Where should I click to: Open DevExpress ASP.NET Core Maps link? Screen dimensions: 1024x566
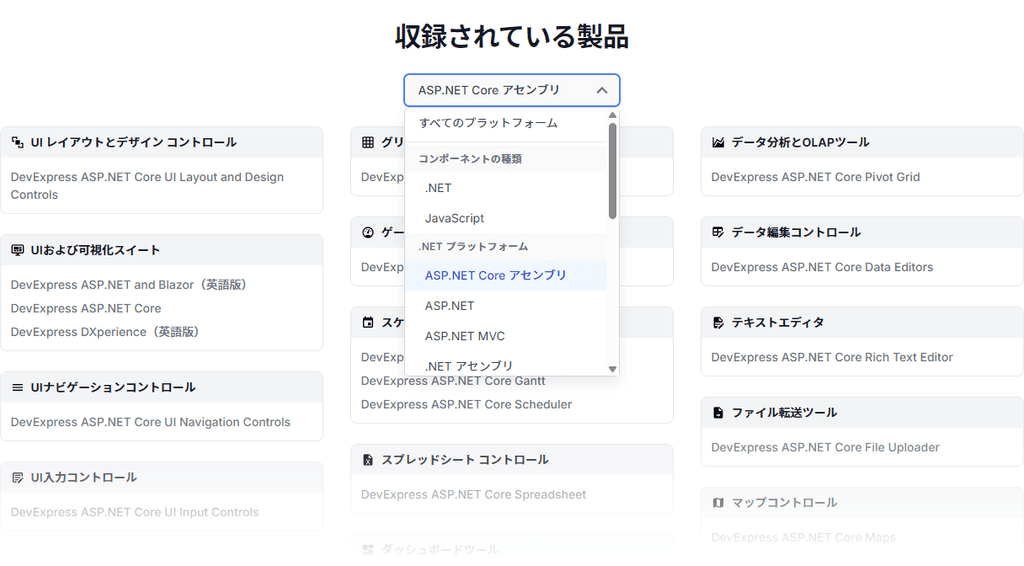coord(803,537)
